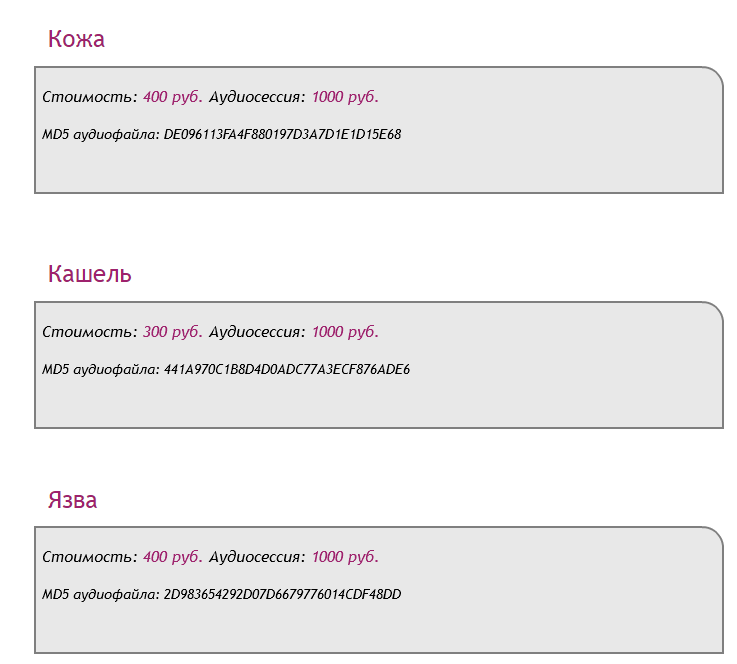Click the MD5 hash starting with 441A970C
The image size is (737, 664).
286,369
